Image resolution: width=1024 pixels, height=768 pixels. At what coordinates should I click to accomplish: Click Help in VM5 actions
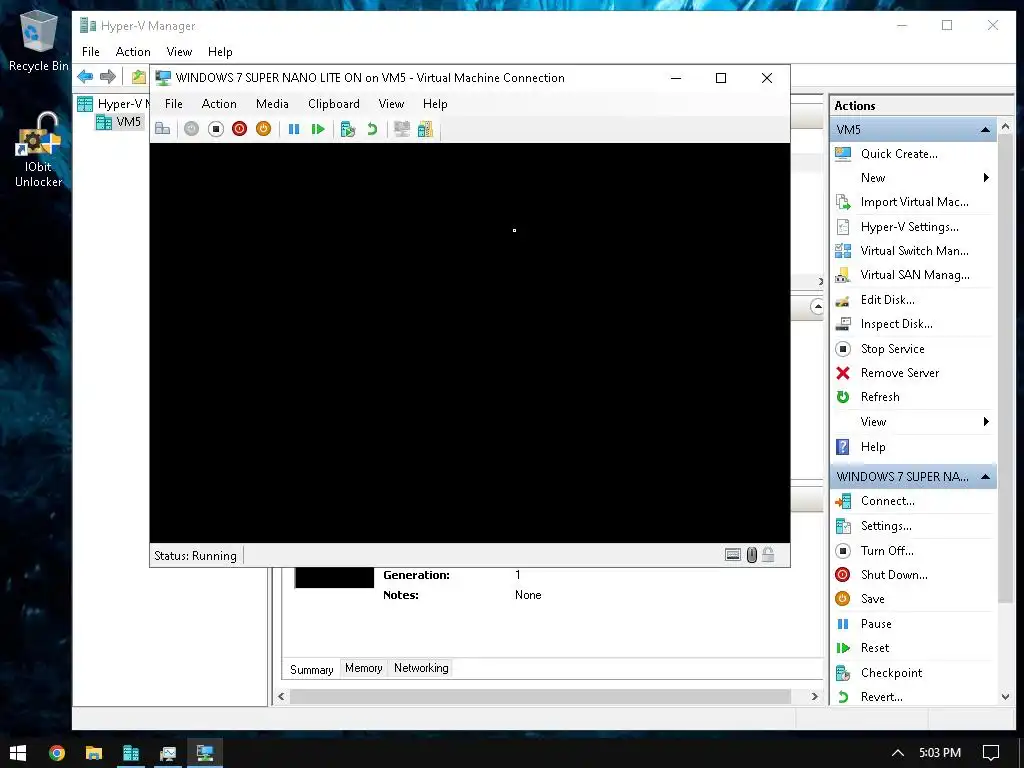[x=872, y=447]
